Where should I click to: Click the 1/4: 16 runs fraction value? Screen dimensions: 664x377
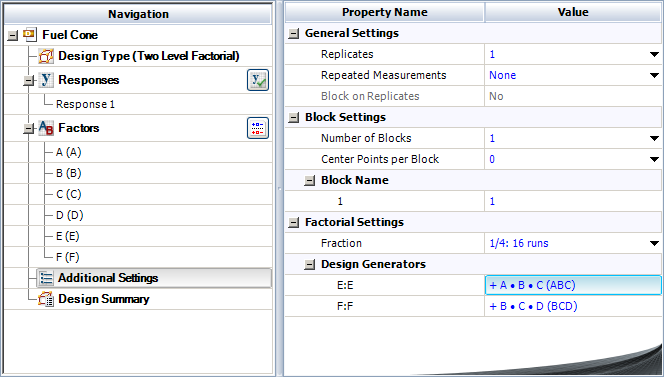pyautogui.click(x=519, y=244)
